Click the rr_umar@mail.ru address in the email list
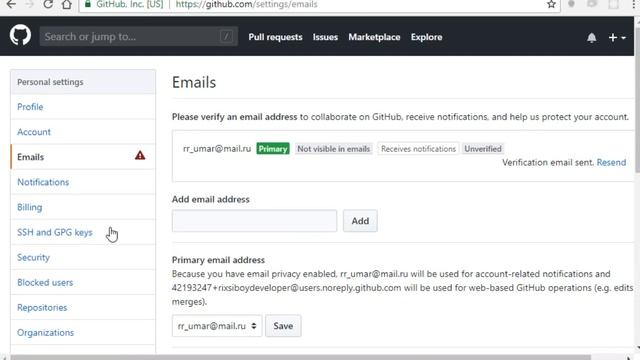The width and height of the screenshot is (640, 360). (217, 149)
